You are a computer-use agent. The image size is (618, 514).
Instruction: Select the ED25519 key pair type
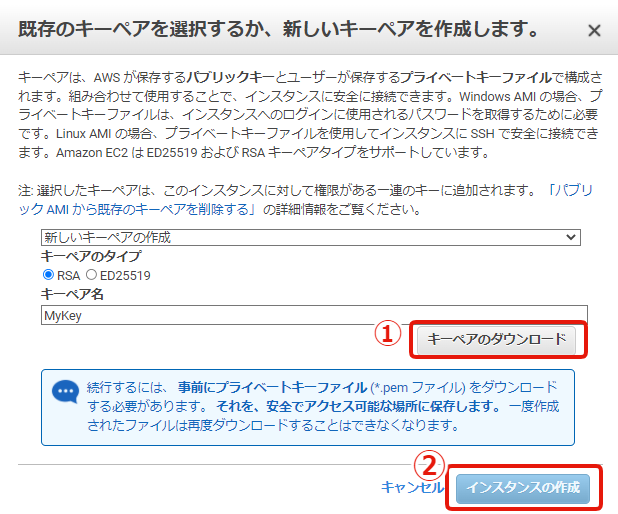91,275
